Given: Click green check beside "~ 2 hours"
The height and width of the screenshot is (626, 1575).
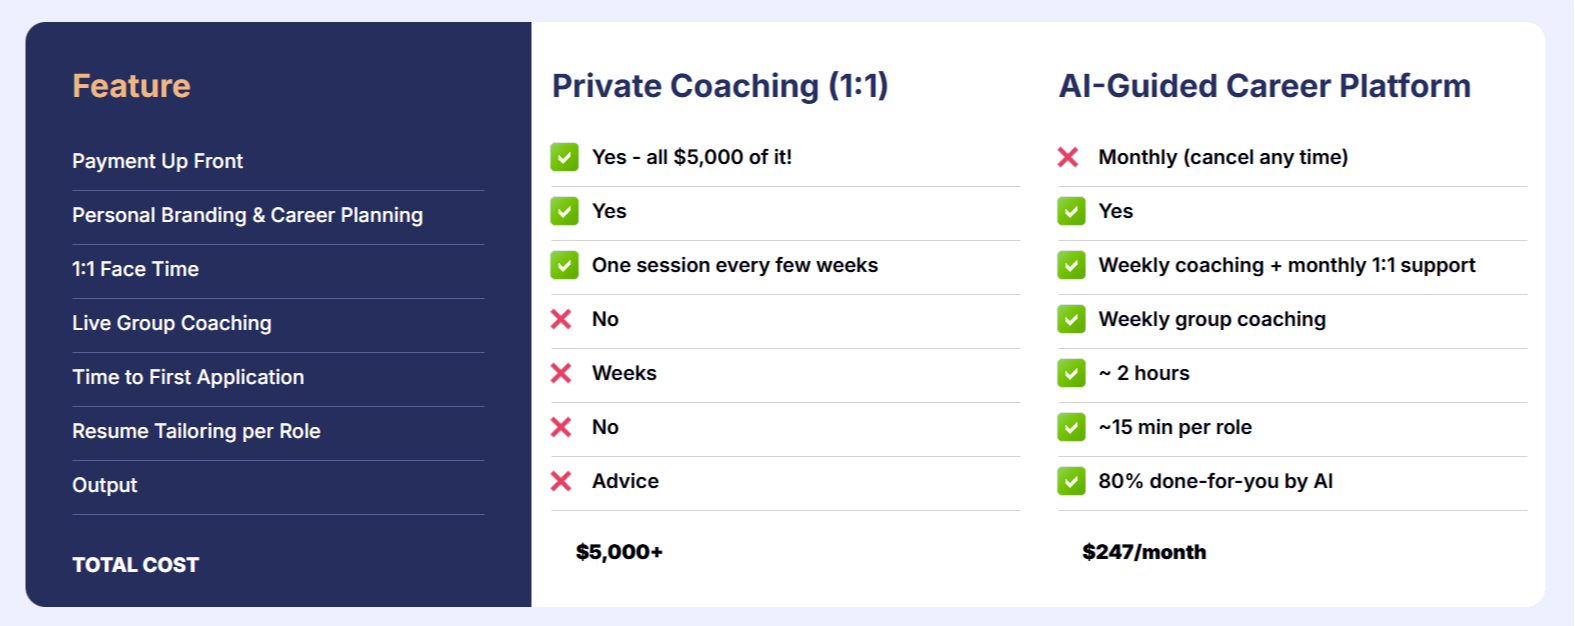Looking at the screenshot, I should pos(1071,373).
